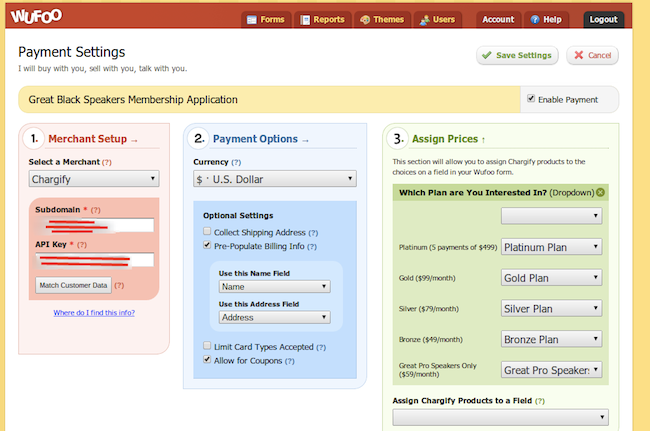Screen dimensions: 650x431
Task: Click Match Customer Data button
Action: 73,286
